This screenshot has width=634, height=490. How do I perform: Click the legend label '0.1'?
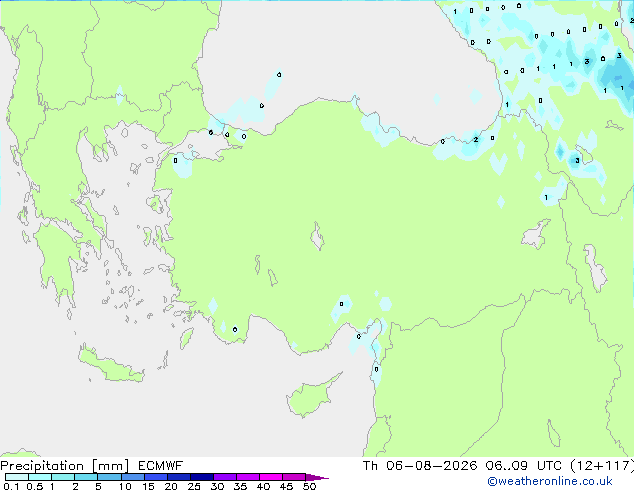tap(11, 486)
